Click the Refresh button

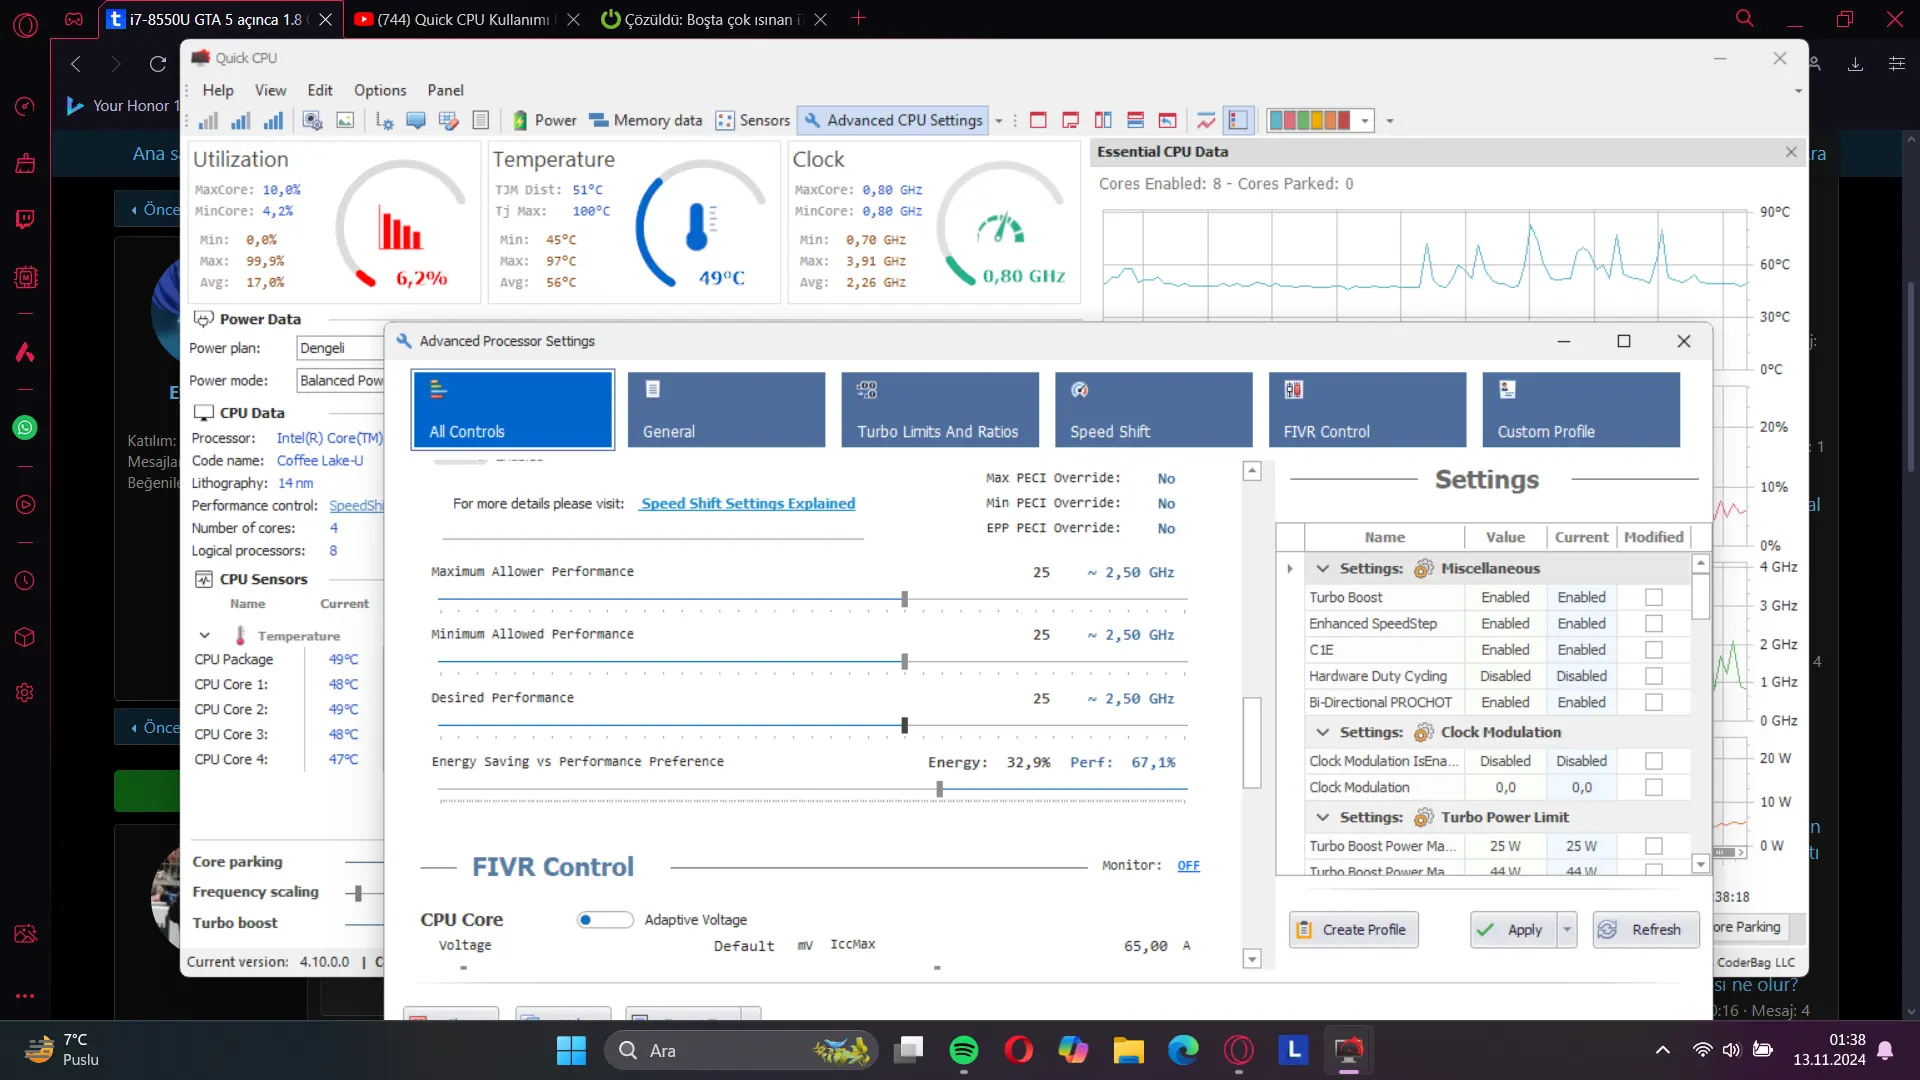pyautogui.click(x=1645, y=930)
